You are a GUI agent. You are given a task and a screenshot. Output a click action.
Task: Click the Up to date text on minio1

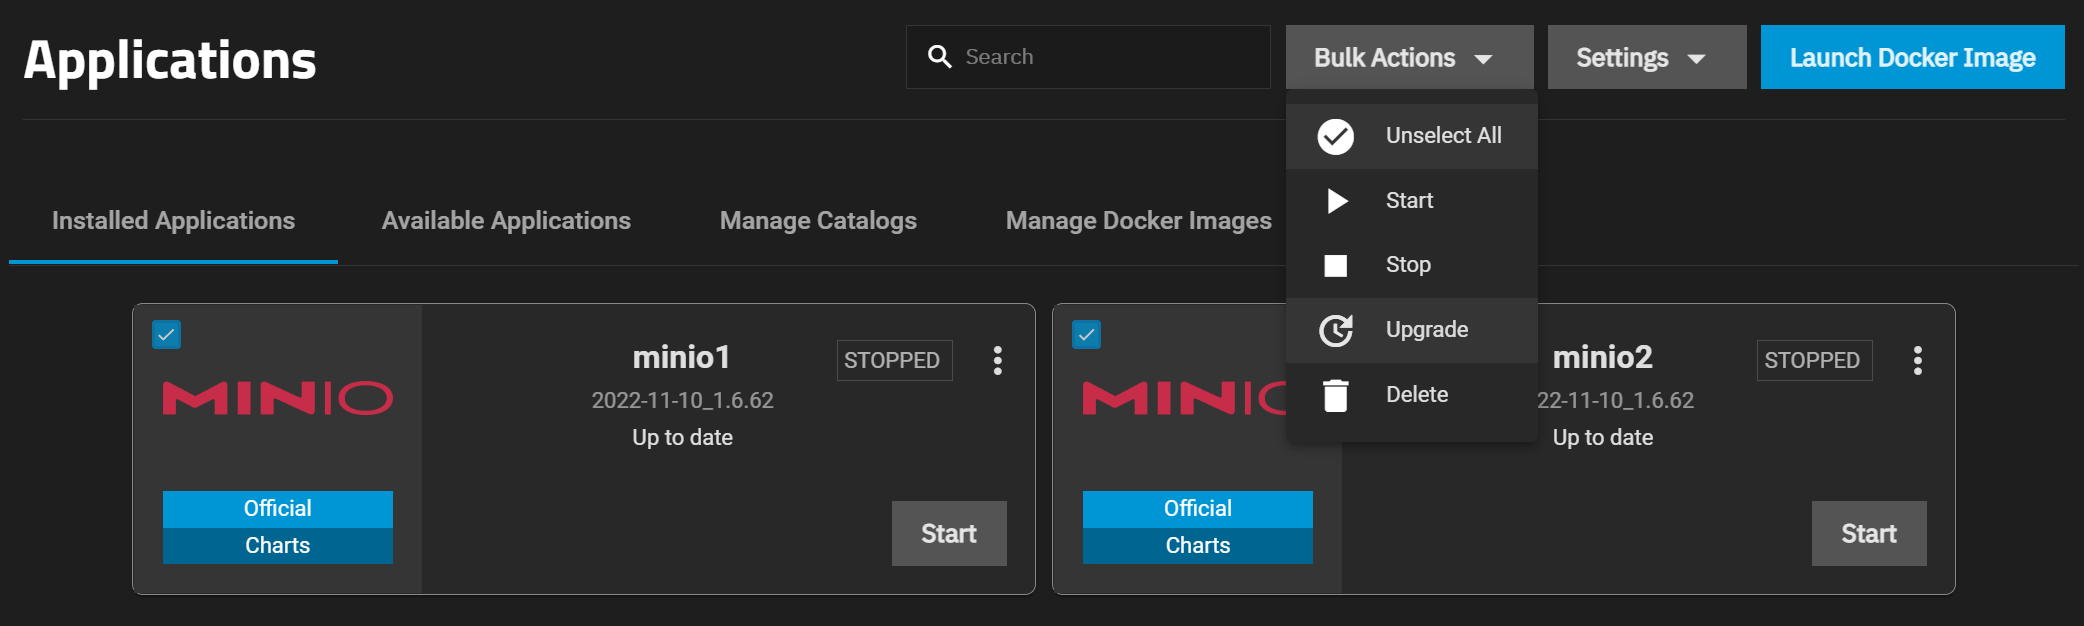click(x=682, y=438)
